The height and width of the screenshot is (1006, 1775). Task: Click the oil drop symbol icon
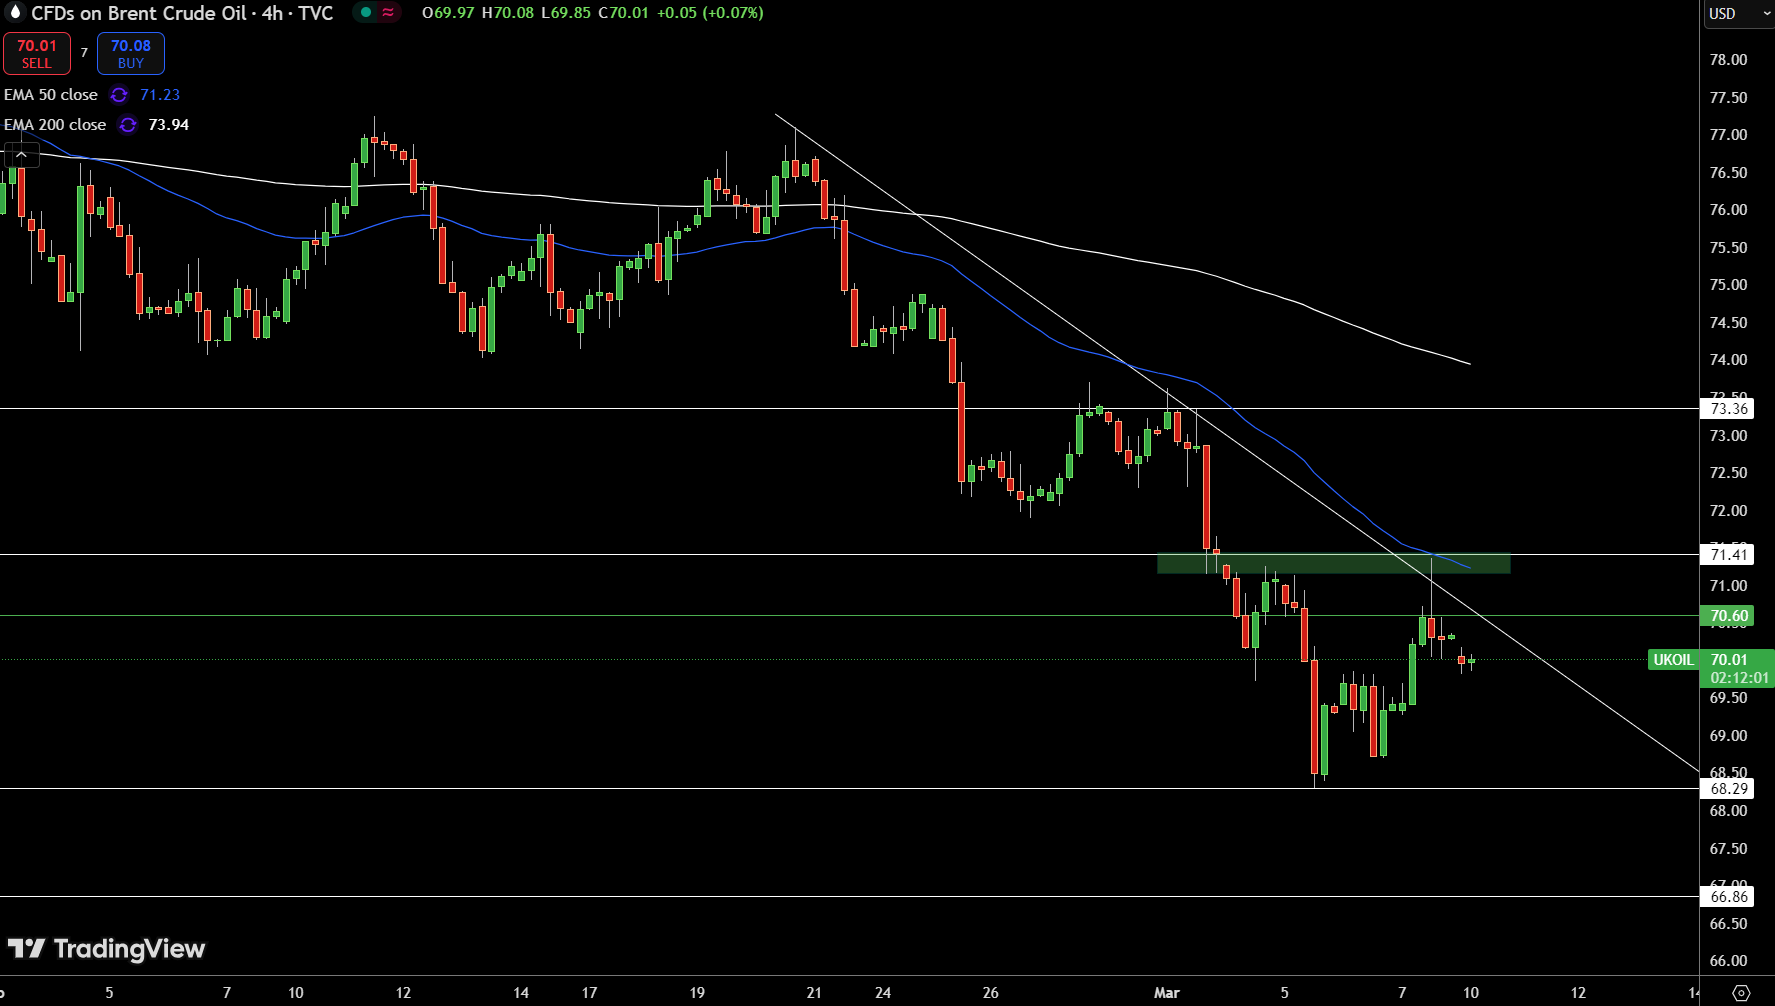point(14,12)
